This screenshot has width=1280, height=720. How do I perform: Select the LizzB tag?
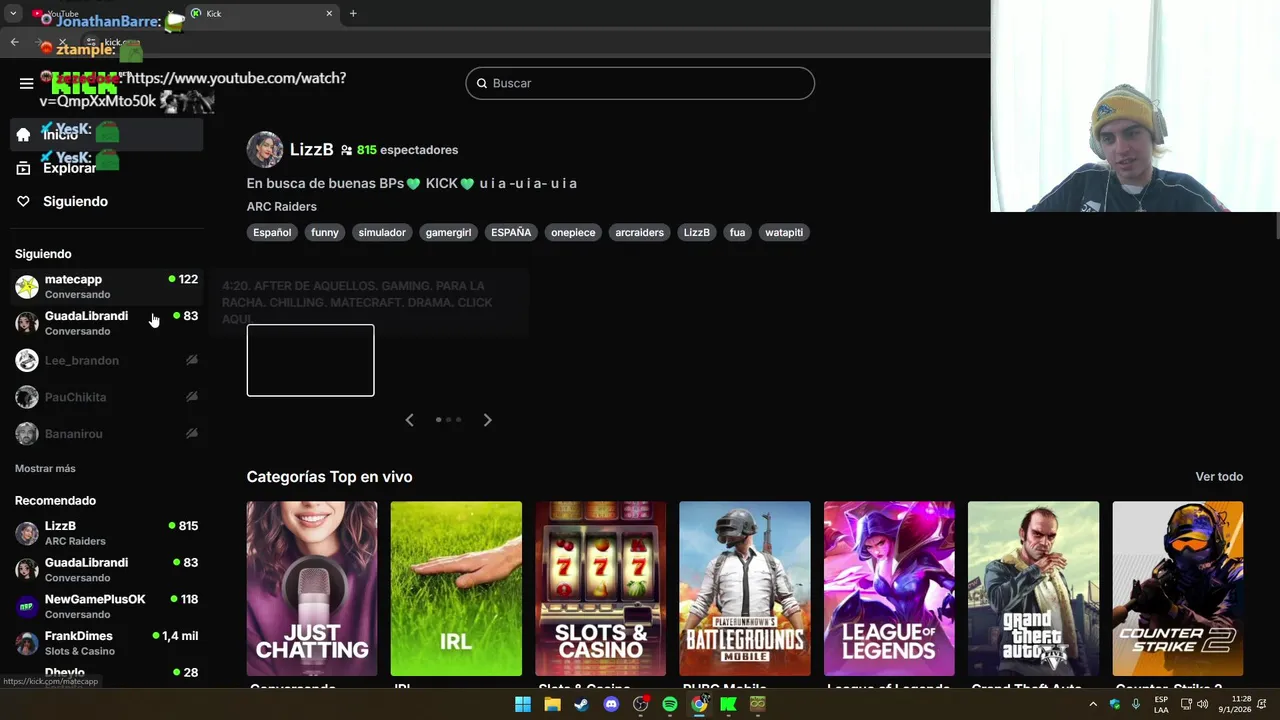tap(696, 232)
